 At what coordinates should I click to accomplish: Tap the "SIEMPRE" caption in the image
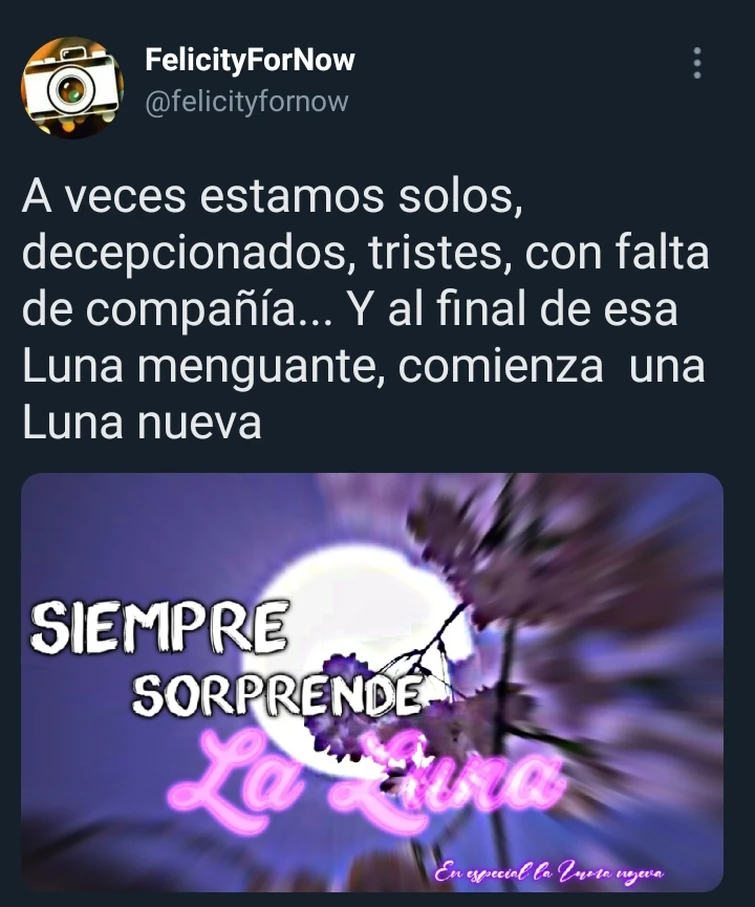coord(159,626)
